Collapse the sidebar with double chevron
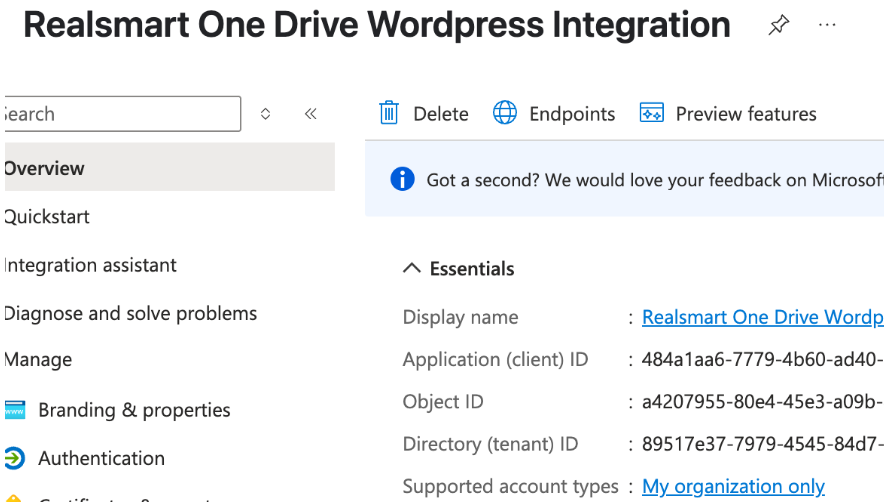This screenshot has width=884, height=502. tap(310, 114)
